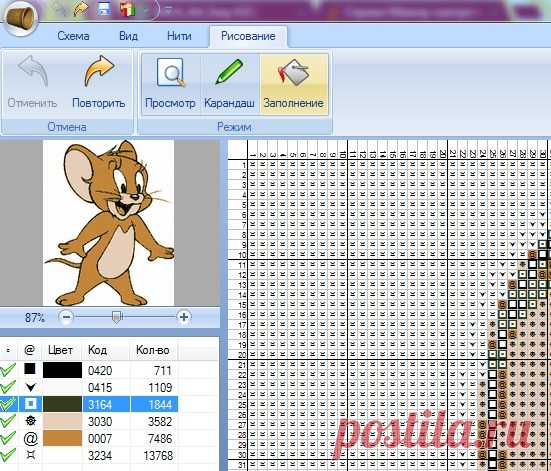Open the quick access toolbar customize dropdown arrow
The width and height of the screenshot is (551, 471).
(x=168, y=10)
